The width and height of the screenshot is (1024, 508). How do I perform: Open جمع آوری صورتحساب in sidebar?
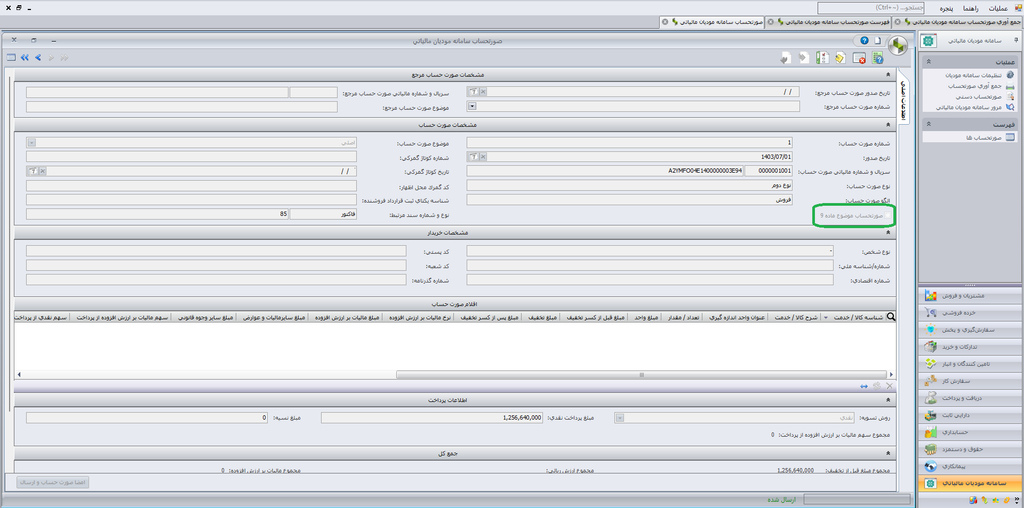(976, 86)
